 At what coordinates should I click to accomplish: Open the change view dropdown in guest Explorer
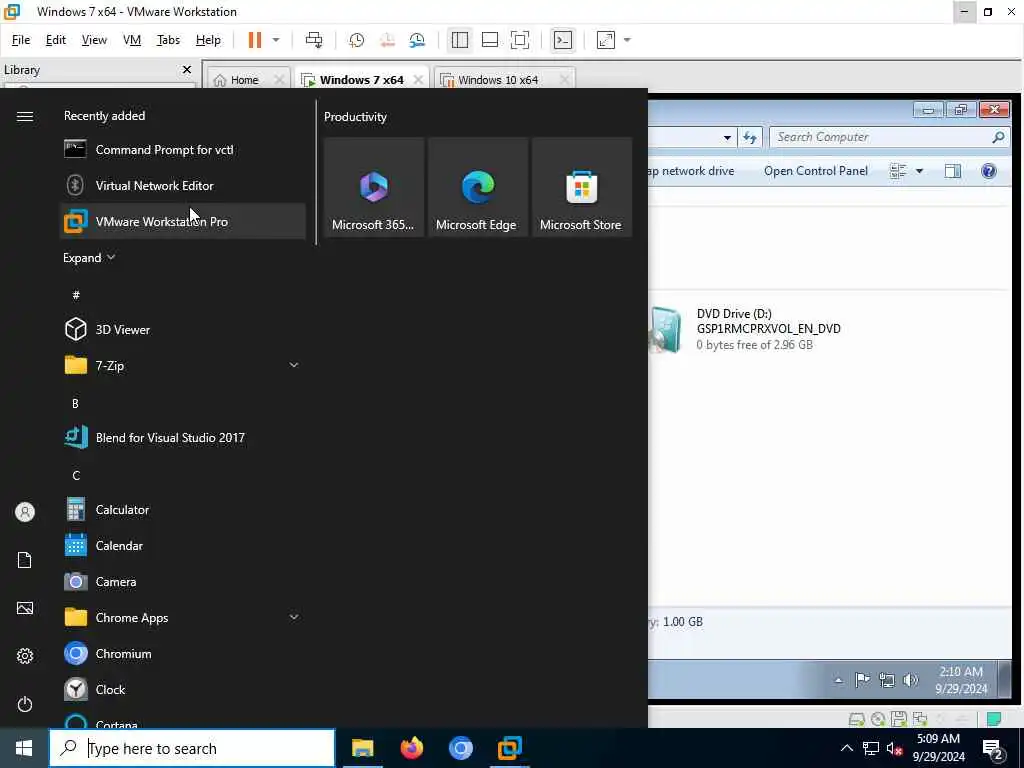point(920,171)
